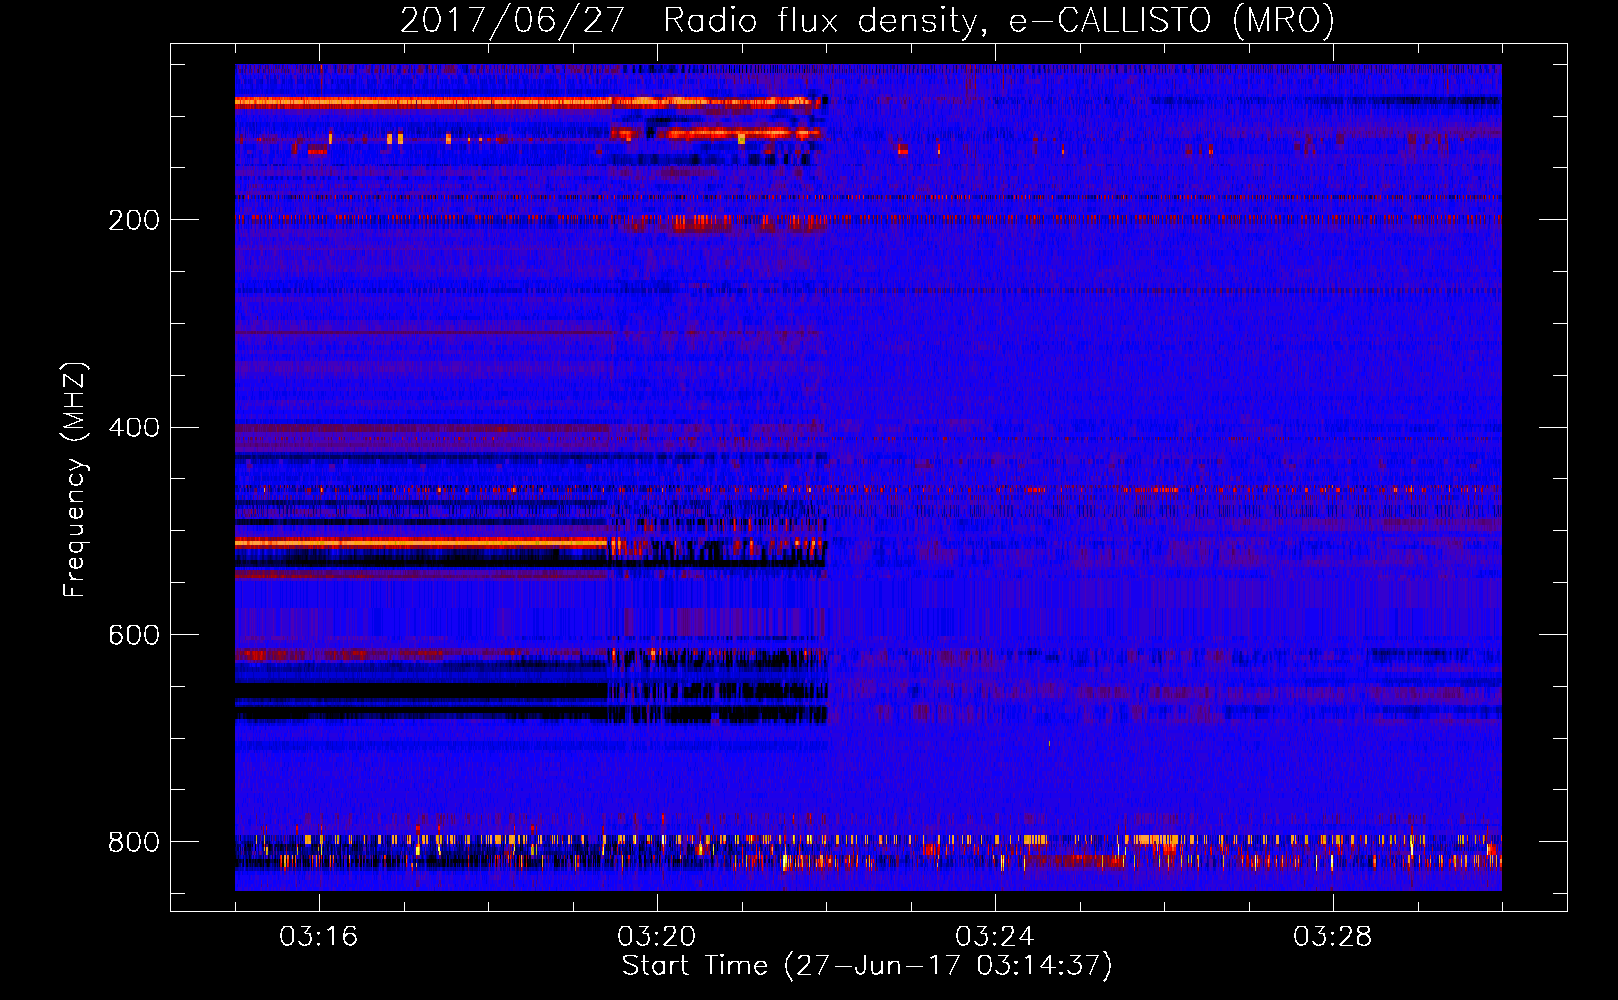
Task: Click the 400 frequency tick label
Action: (x=134, y=428)
